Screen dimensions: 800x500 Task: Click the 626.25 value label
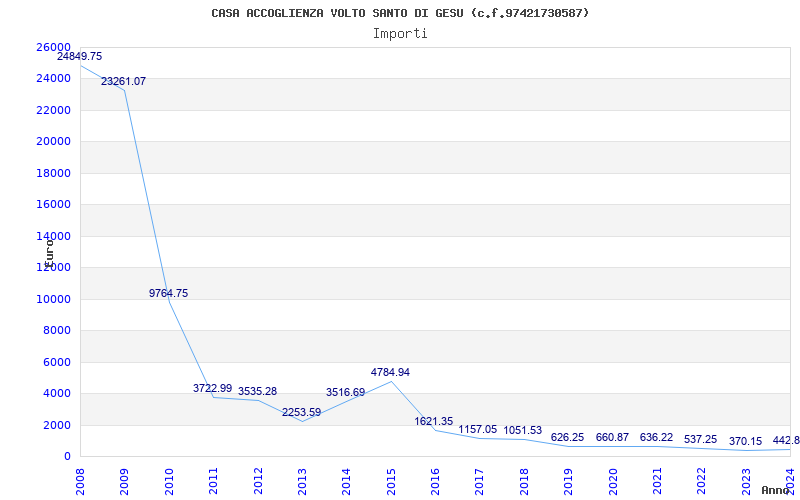pos(567,438)
